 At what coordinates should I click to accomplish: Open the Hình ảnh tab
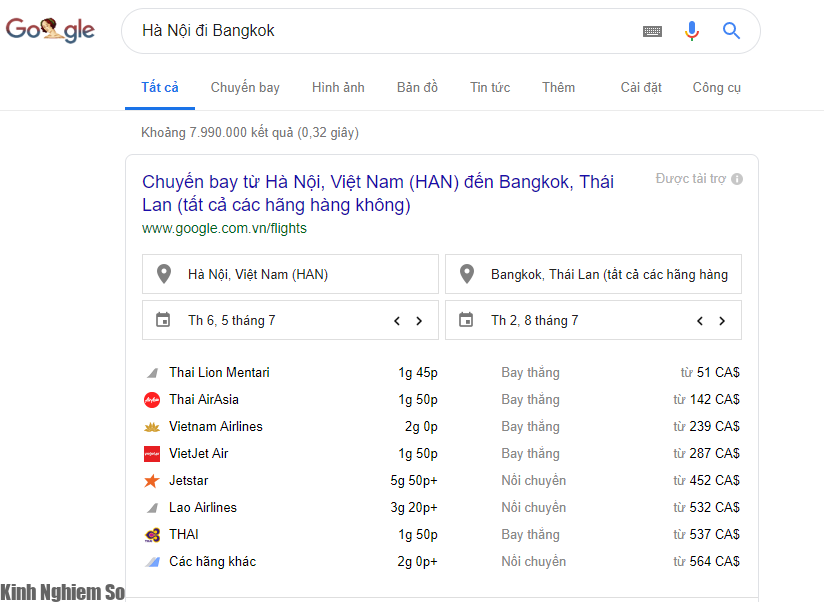point(338,88)
